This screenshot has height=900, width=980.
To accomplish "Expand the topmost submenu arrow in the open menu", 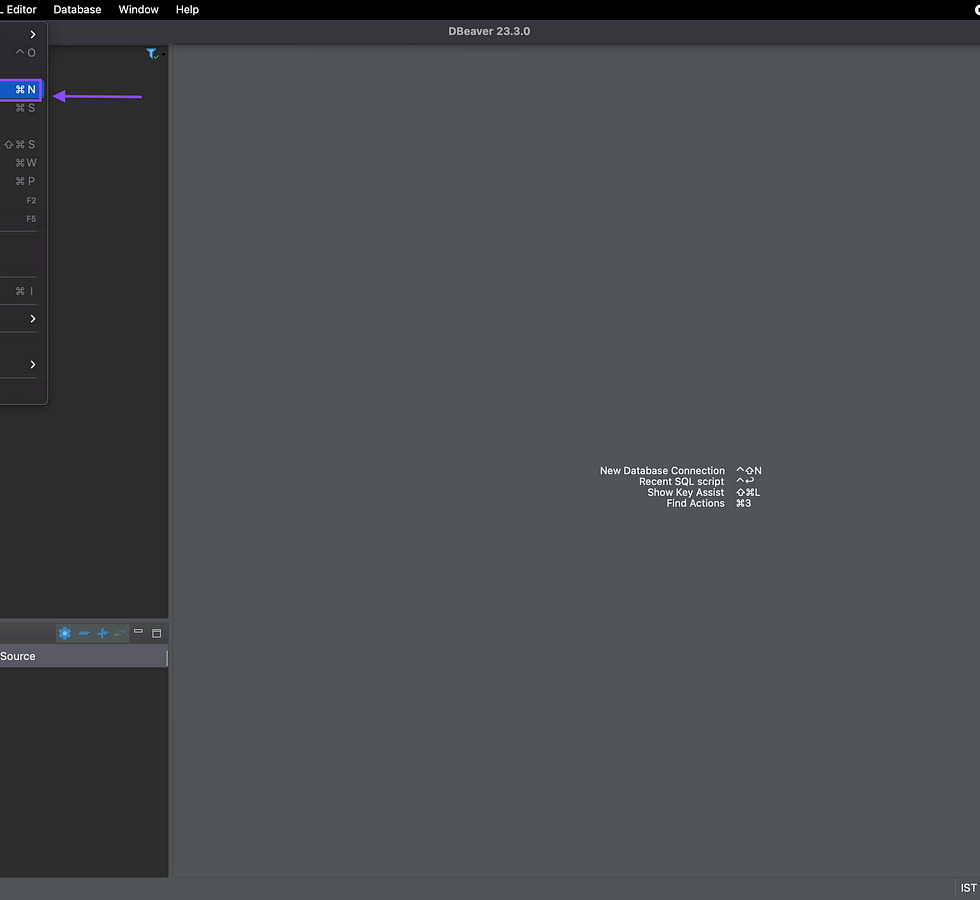I will pos(32,35).
